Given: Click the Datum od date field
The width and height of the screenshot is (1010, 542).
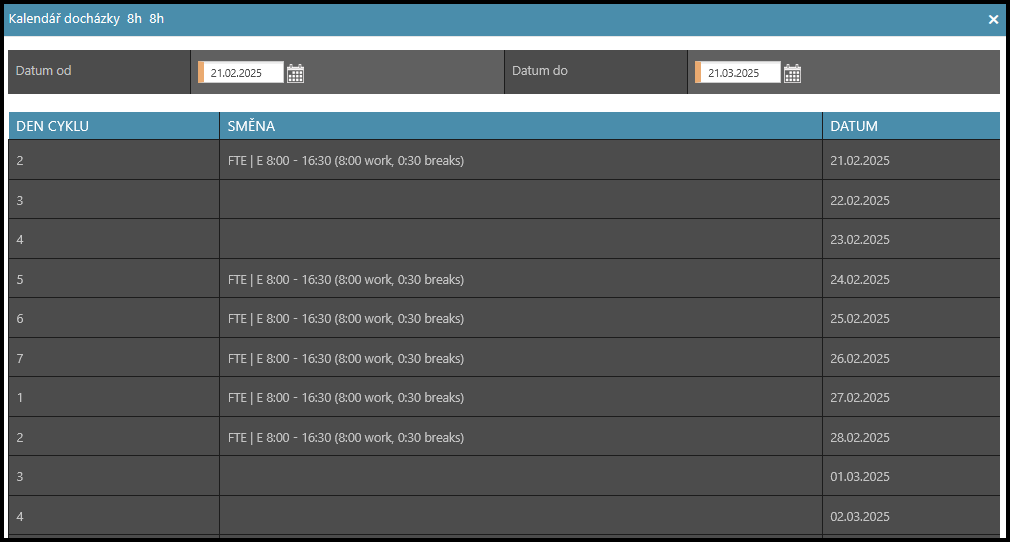Looking at the screenshot, I should tap(243, 73).
